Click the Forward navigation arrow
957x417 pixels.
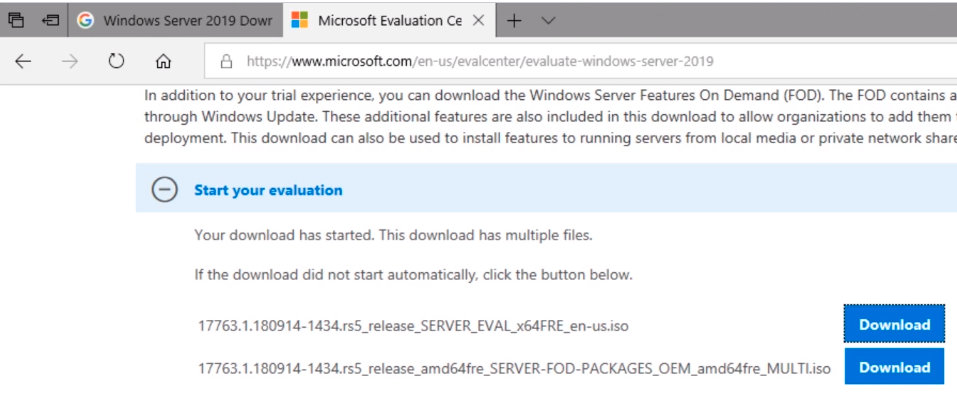tap(70, 61)
